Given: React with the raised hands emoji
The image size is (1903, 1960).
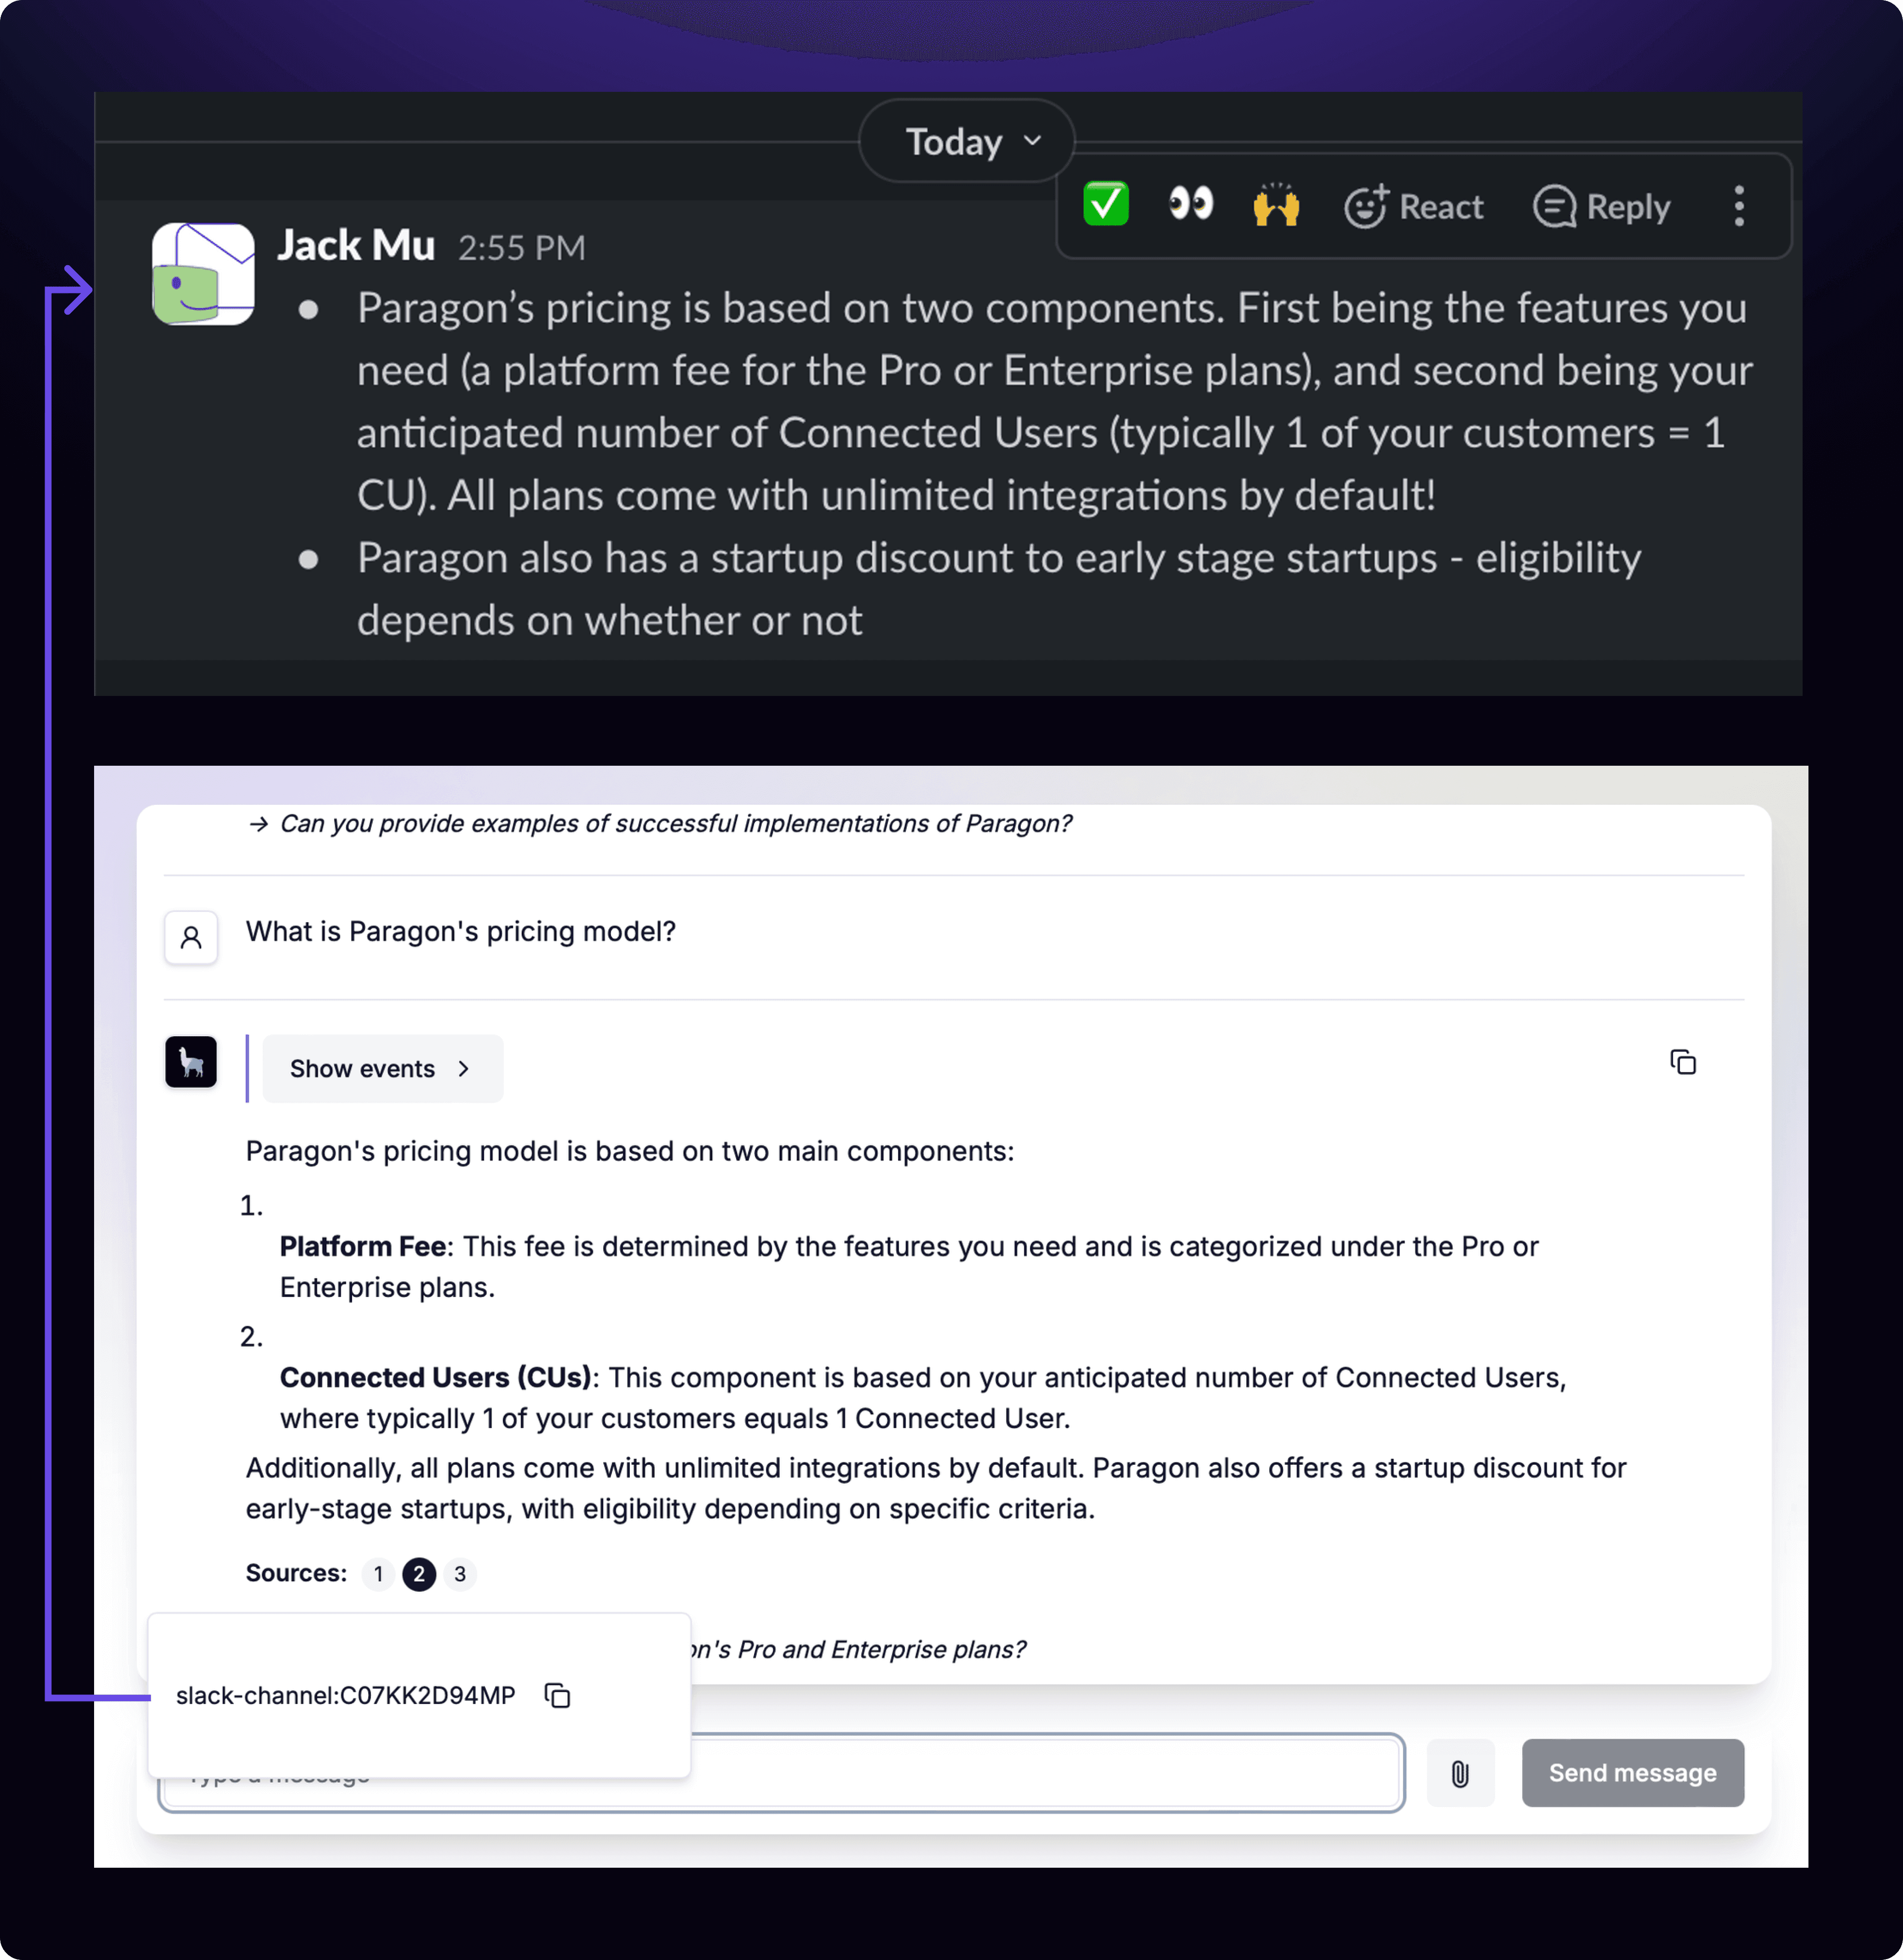Looking at the screenshot, I should pos(1275,206).
